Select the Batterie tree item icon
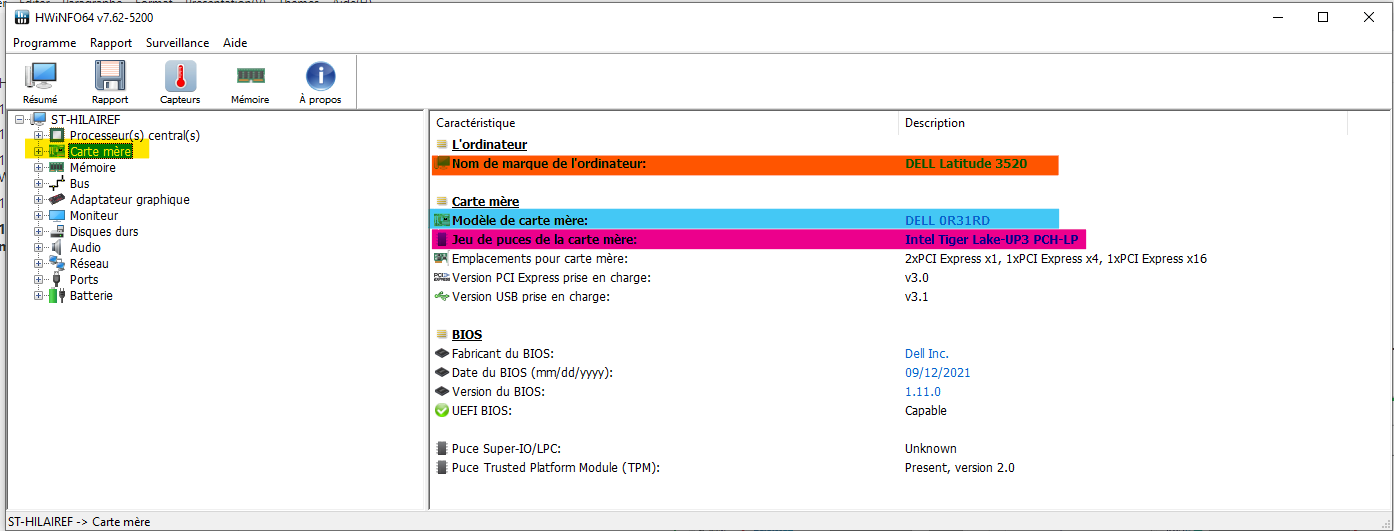The image size is (1394, 531). (57, 296)
